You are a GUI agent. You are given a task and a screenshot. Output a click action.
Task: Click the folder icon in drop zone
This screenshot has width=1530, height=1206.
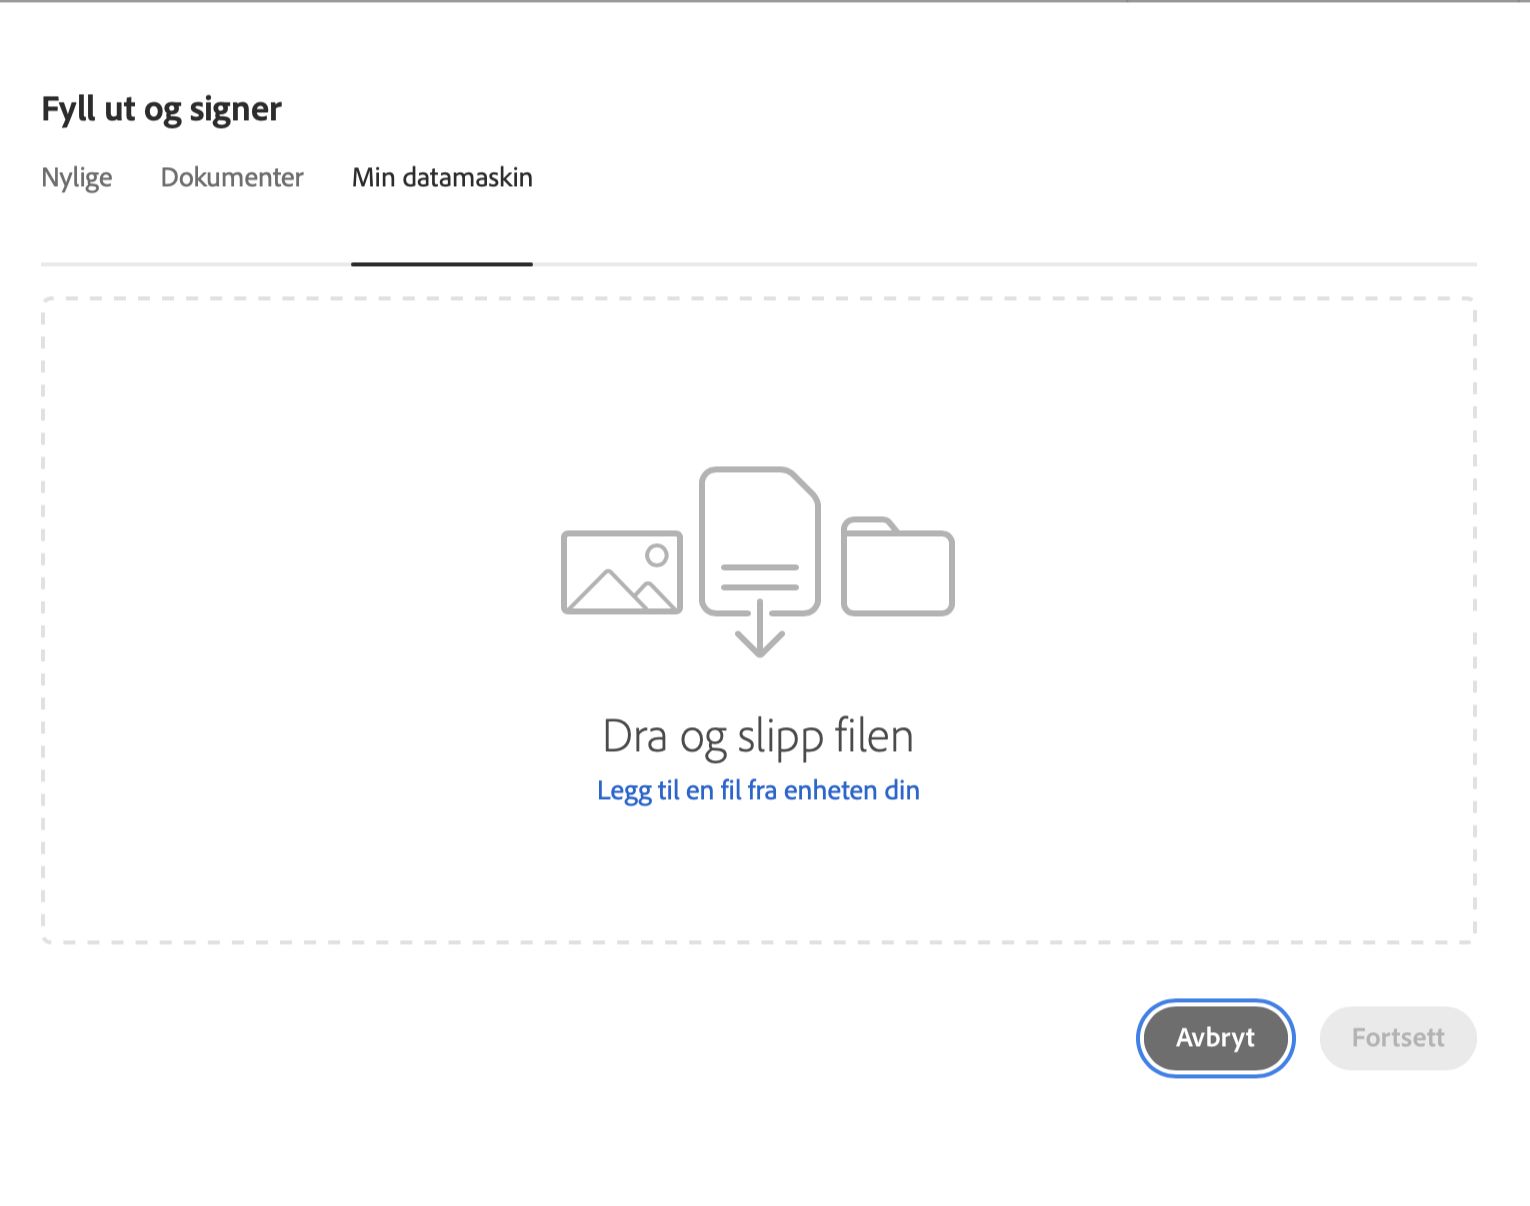pos(898,566)
